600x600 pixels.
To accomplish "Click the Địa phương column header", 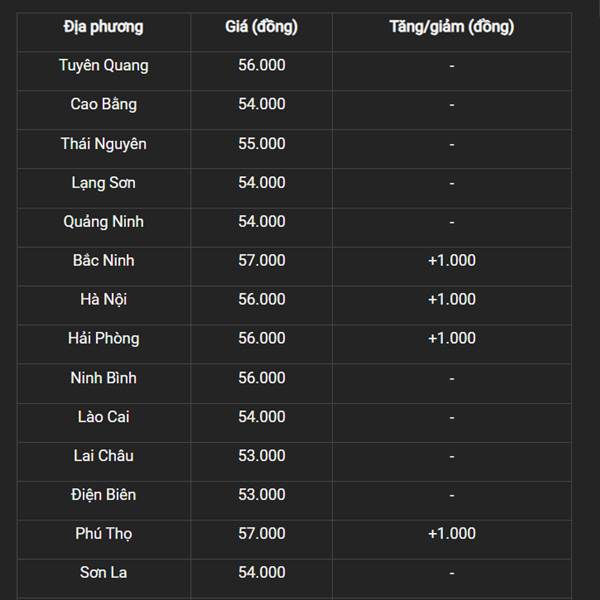I will click(x=103, y=27).
